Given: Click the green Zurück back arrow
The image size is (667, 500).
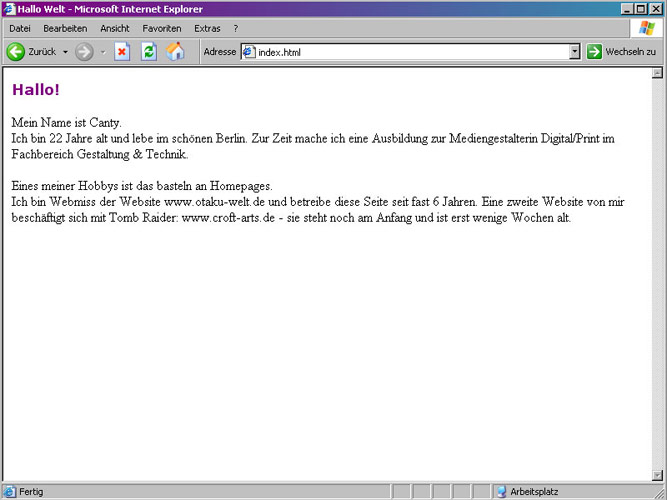Looking at the screenshot, I should click(x=16, y=52).
